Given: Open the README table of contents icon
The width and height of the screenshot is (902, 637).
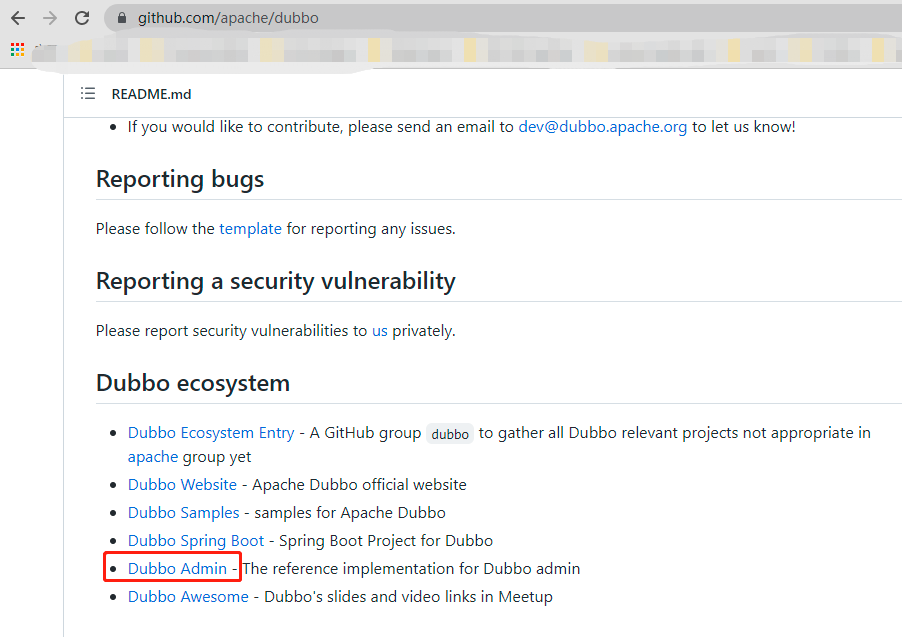Looking at the screenshot, I should (88, 93).
